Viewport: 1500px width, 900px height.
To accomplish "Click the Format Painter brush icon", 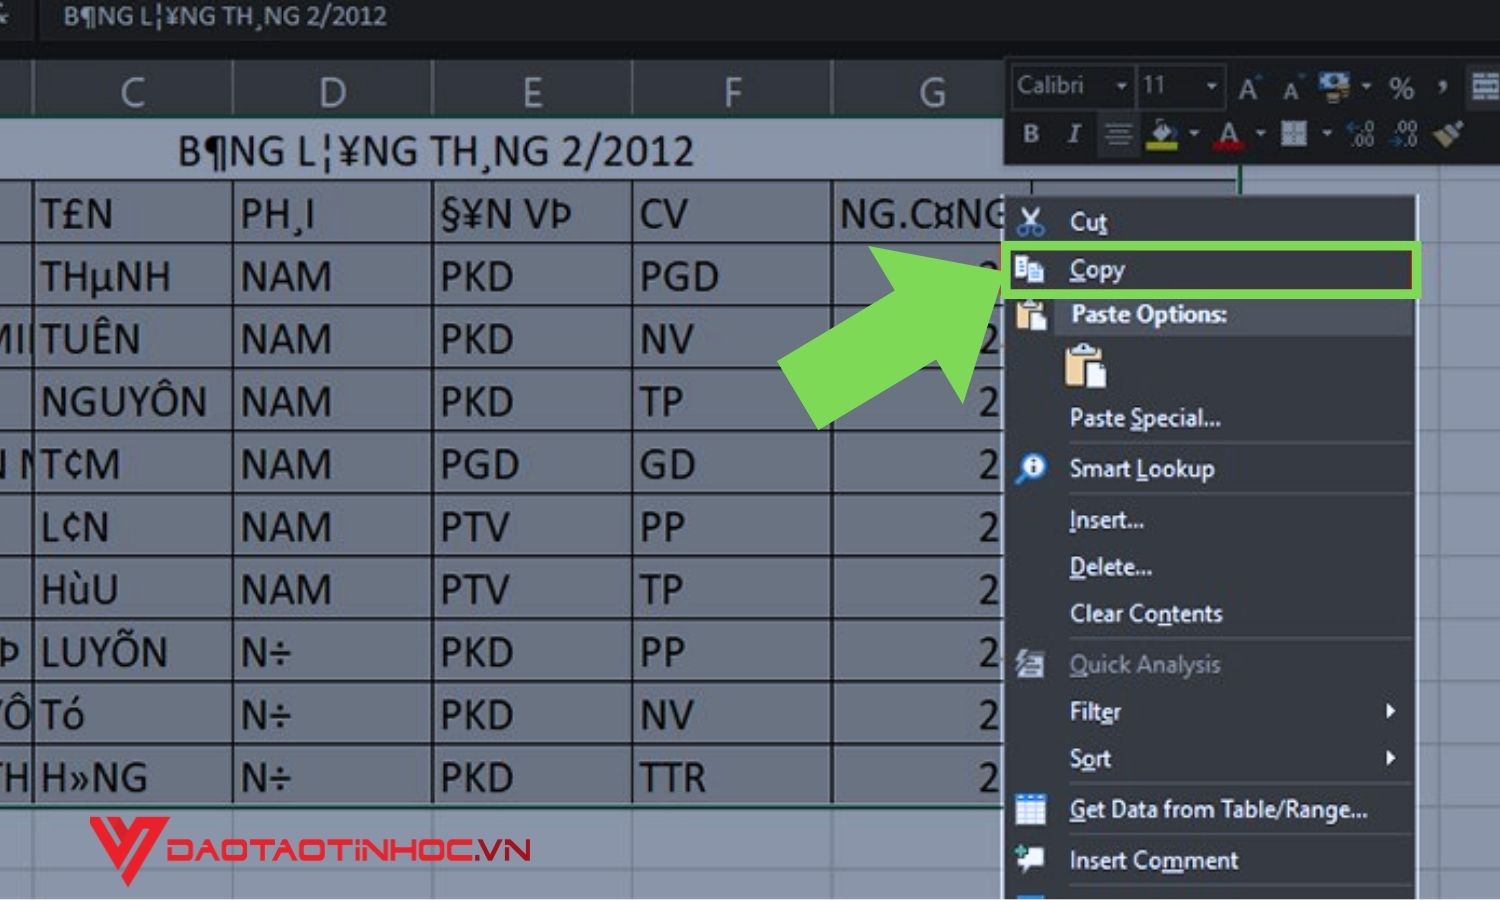I will (x=1448, y=134).
